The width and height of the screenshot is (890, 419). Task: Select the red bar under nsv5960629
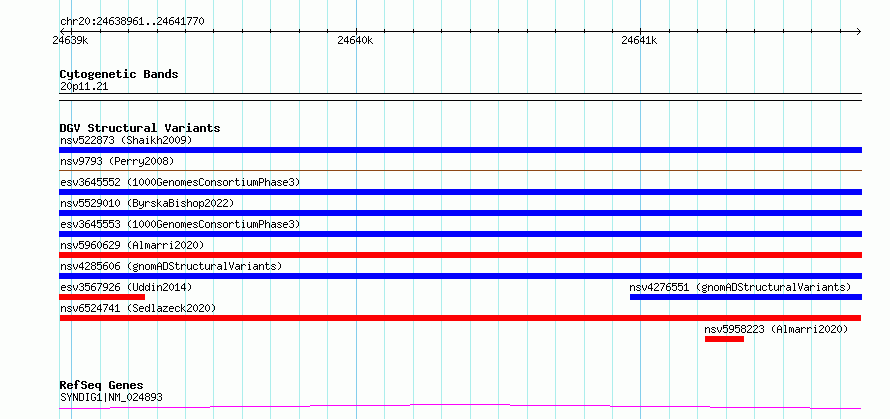point(460,255)
